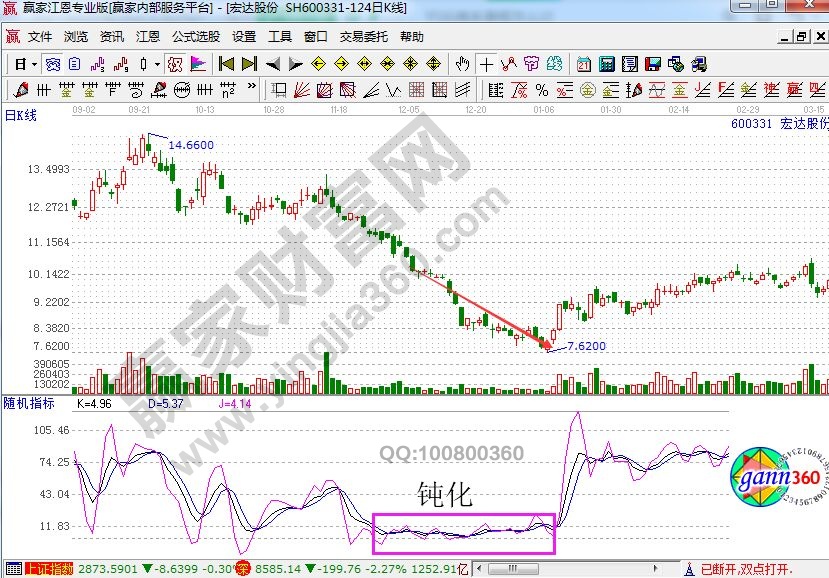Toggle the red framed chart icon
The width and height of the screenshot is (829, 578).
click(174, 64)
